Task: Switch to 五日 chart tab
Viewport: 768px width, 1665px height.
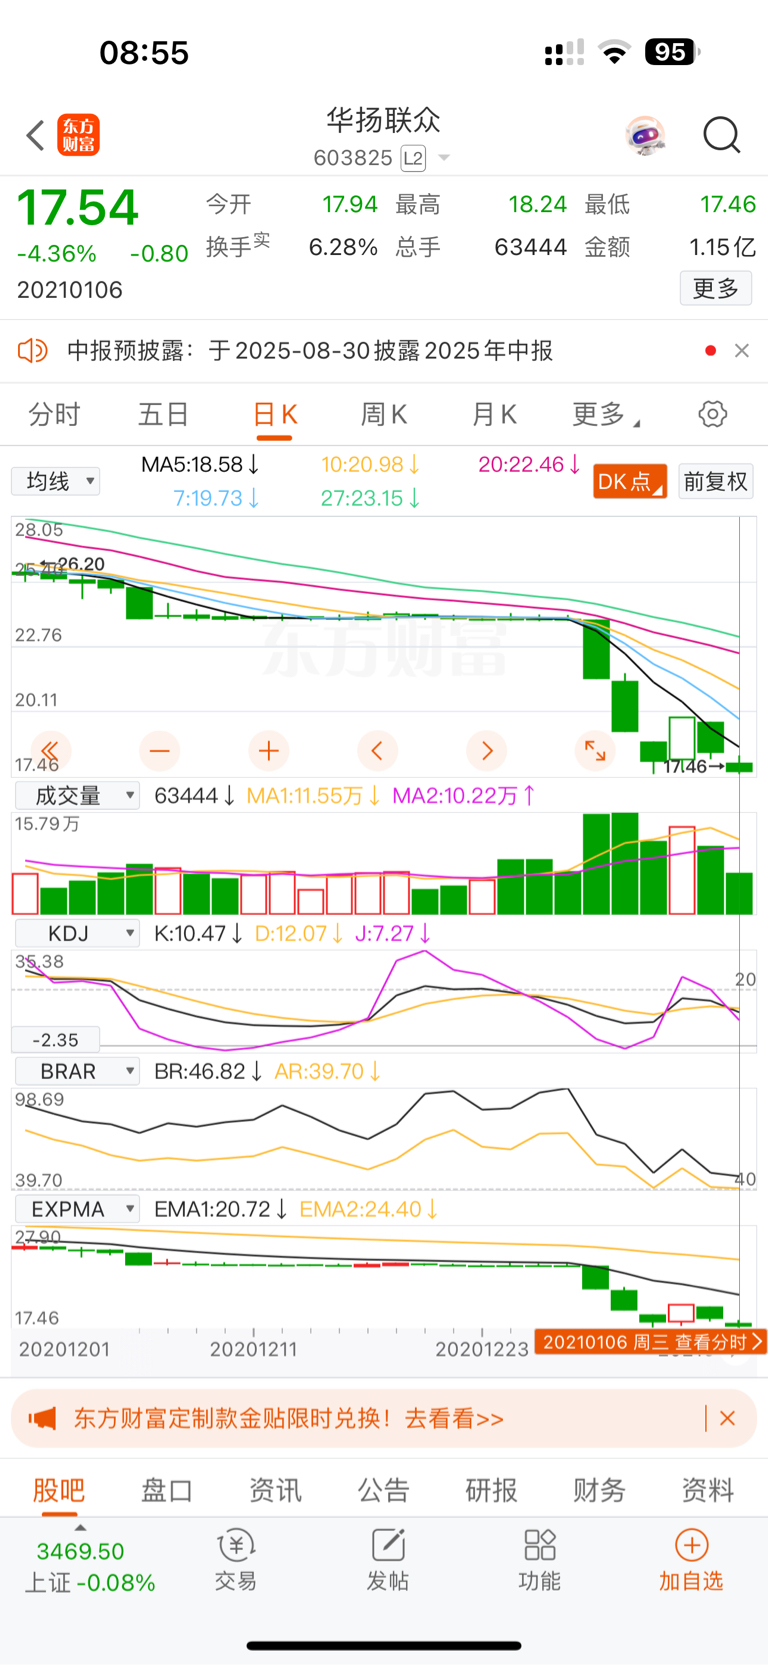Action: (x=163, y=414)
